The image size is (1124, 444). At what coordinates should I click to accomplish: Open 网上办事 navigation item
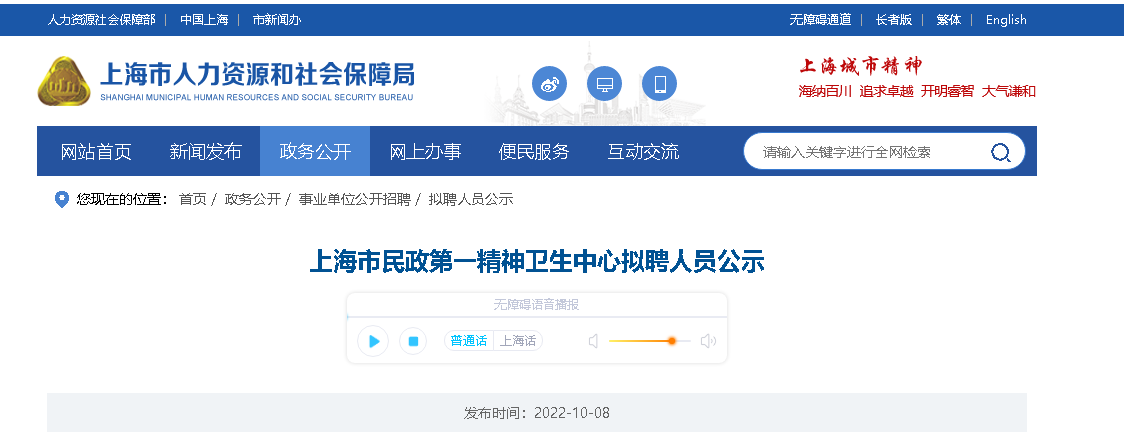tap(425, 151)
